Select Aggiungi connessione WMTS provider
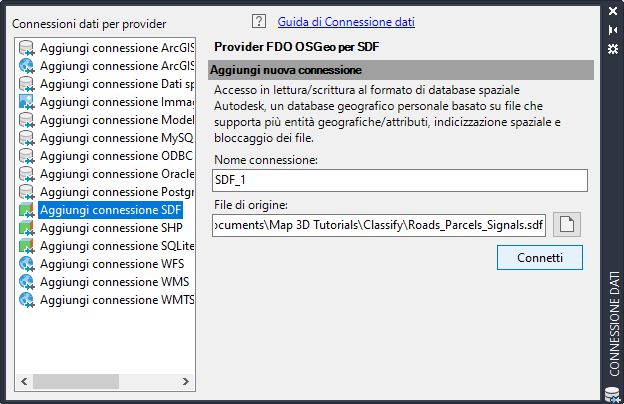624x404 pixels. (x=115, y=300)
